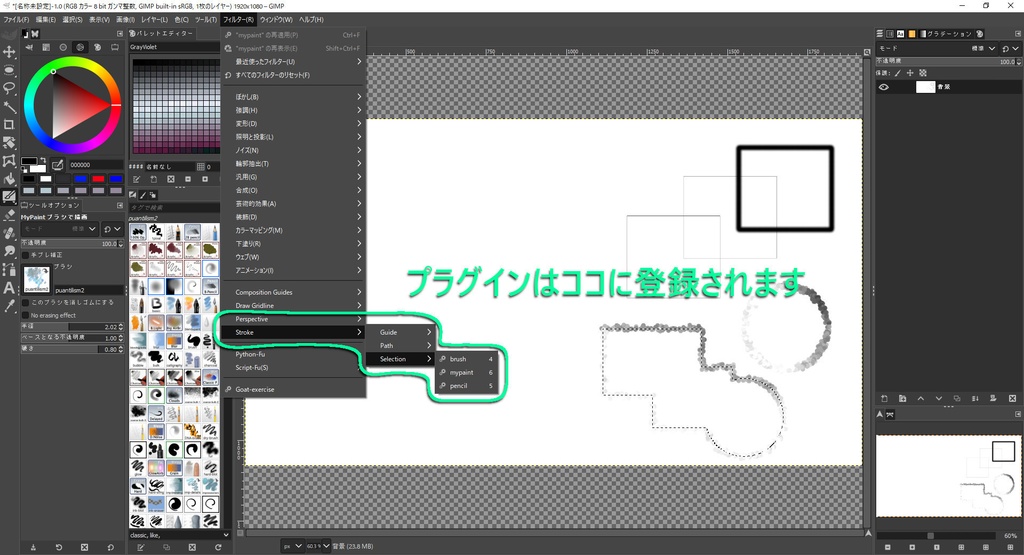Open Draw Gridline menu item
Screen dimensions: 1024x555
[295, 306]
